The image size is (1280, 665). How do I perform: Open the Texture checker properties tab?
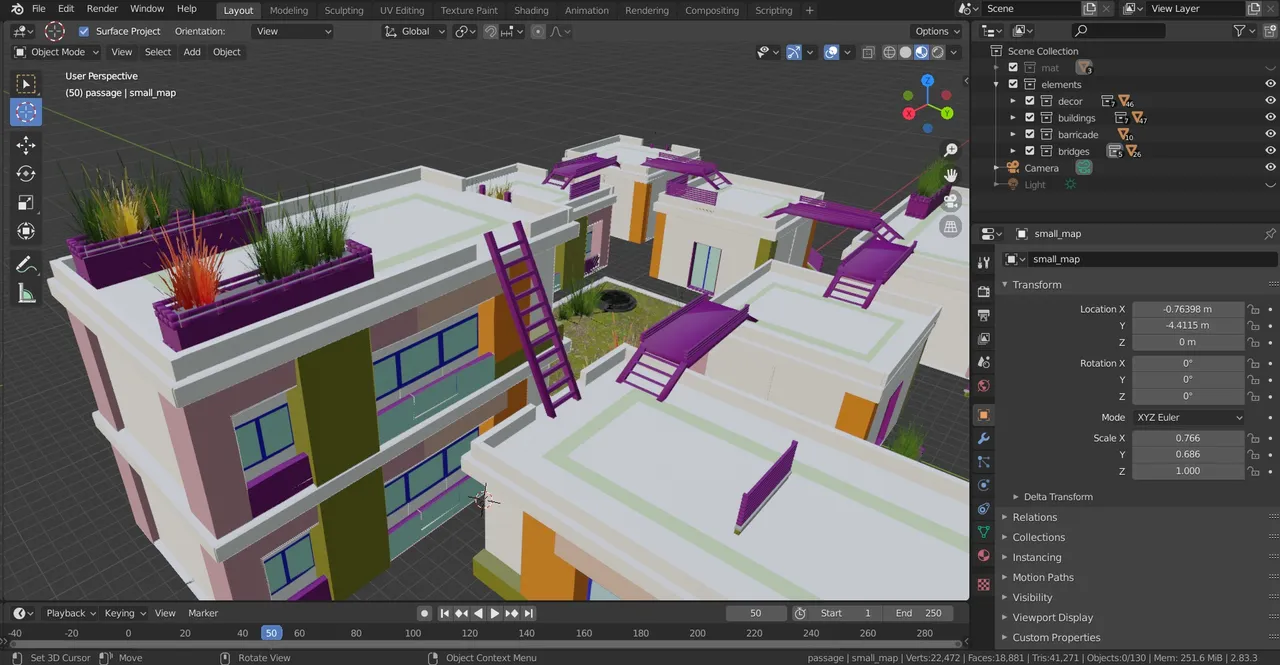(984, 583)
